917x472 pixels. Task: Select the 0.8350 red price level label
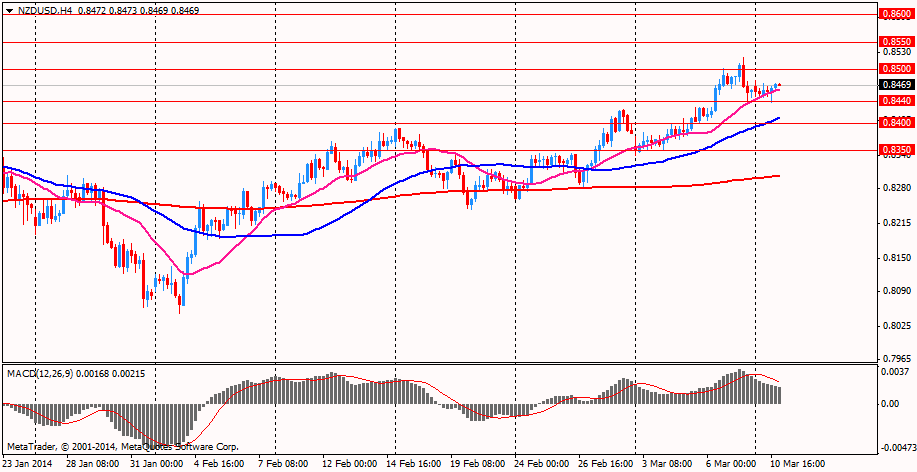(x=895, y=150)
